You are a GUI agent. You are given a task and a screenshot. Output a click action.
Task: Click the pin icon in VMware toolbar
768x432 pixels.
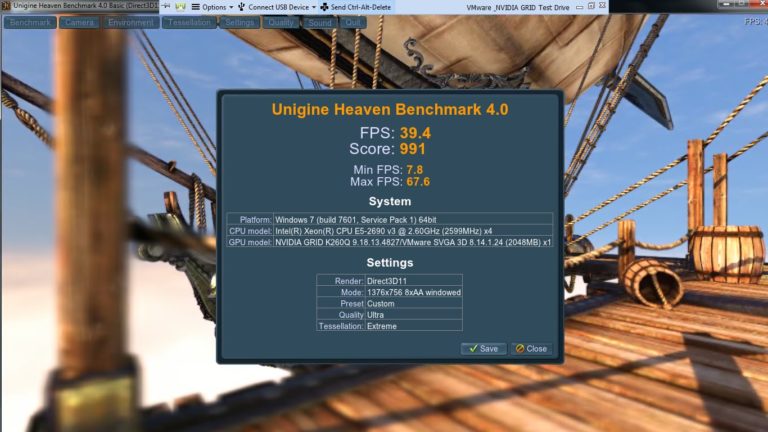167,6
